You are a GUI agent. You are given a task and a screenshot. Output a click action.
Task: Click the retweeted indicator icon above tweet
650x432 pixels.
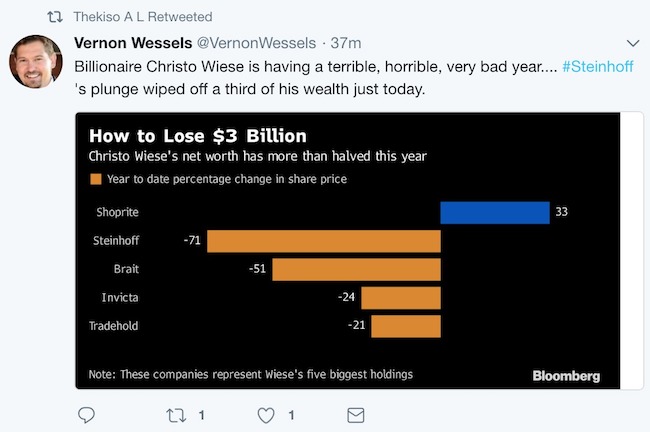[55, 17]
